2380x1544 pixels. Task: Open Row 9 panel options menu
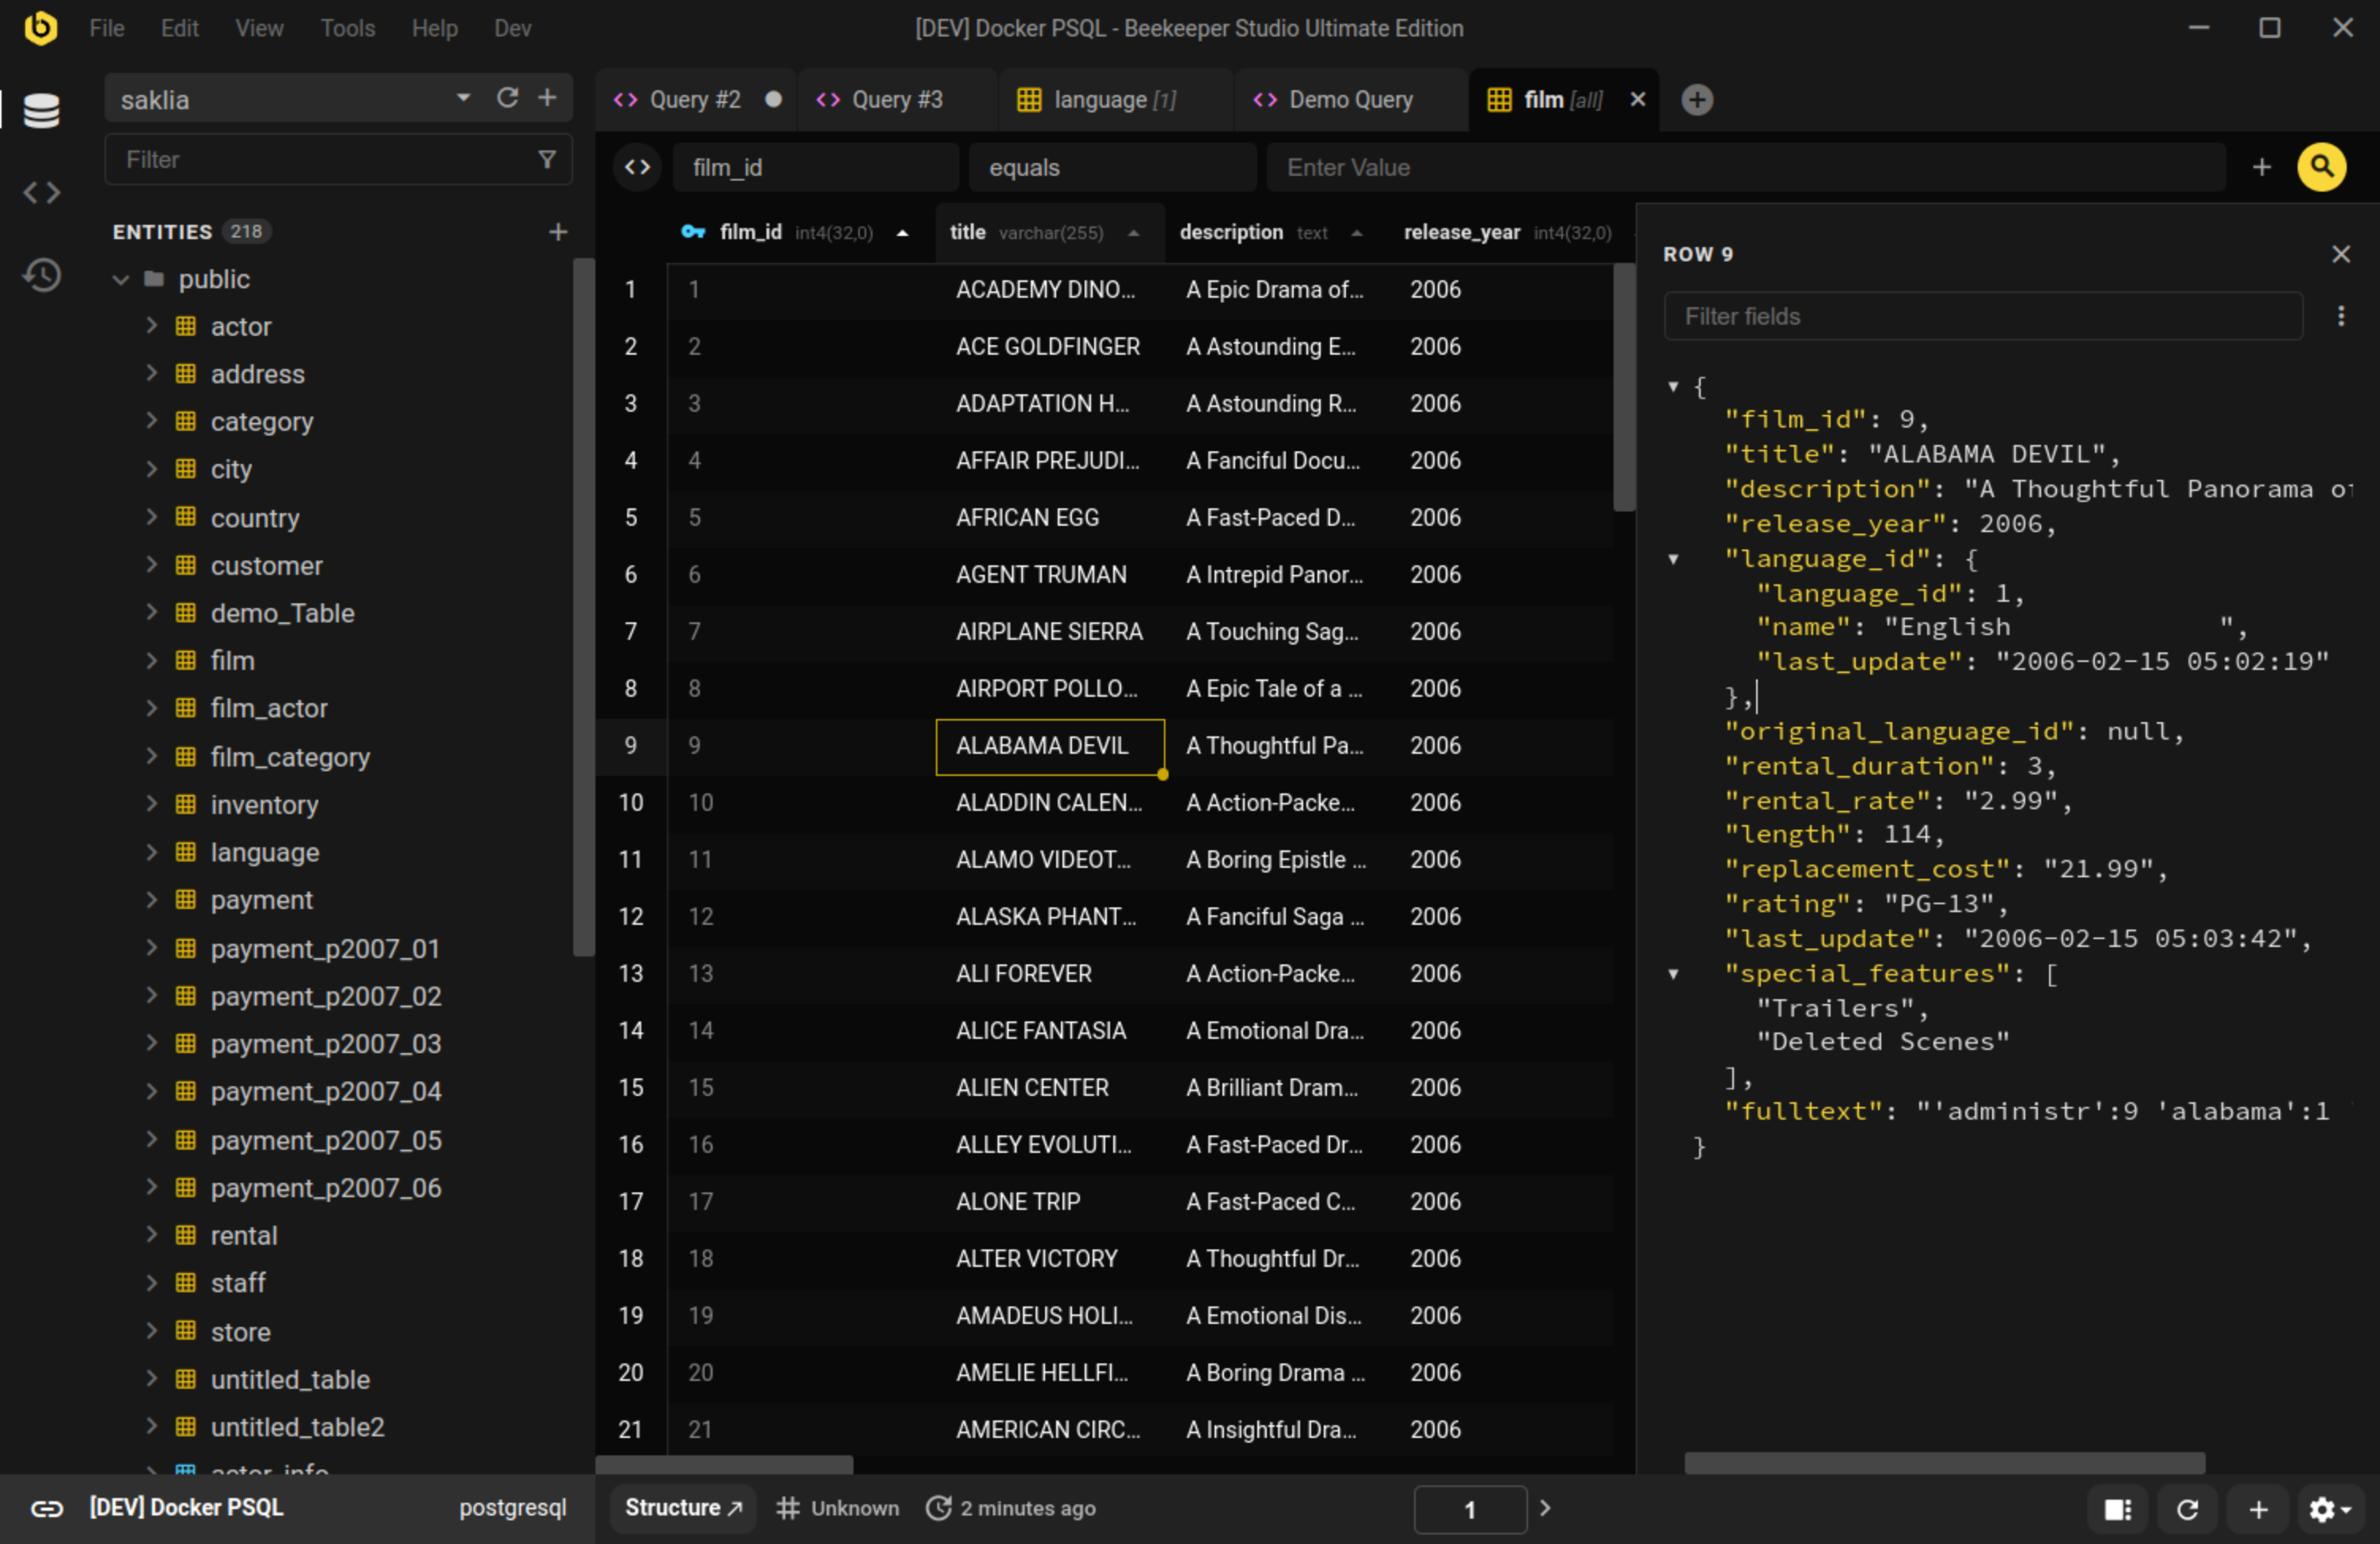[2341, 316]
